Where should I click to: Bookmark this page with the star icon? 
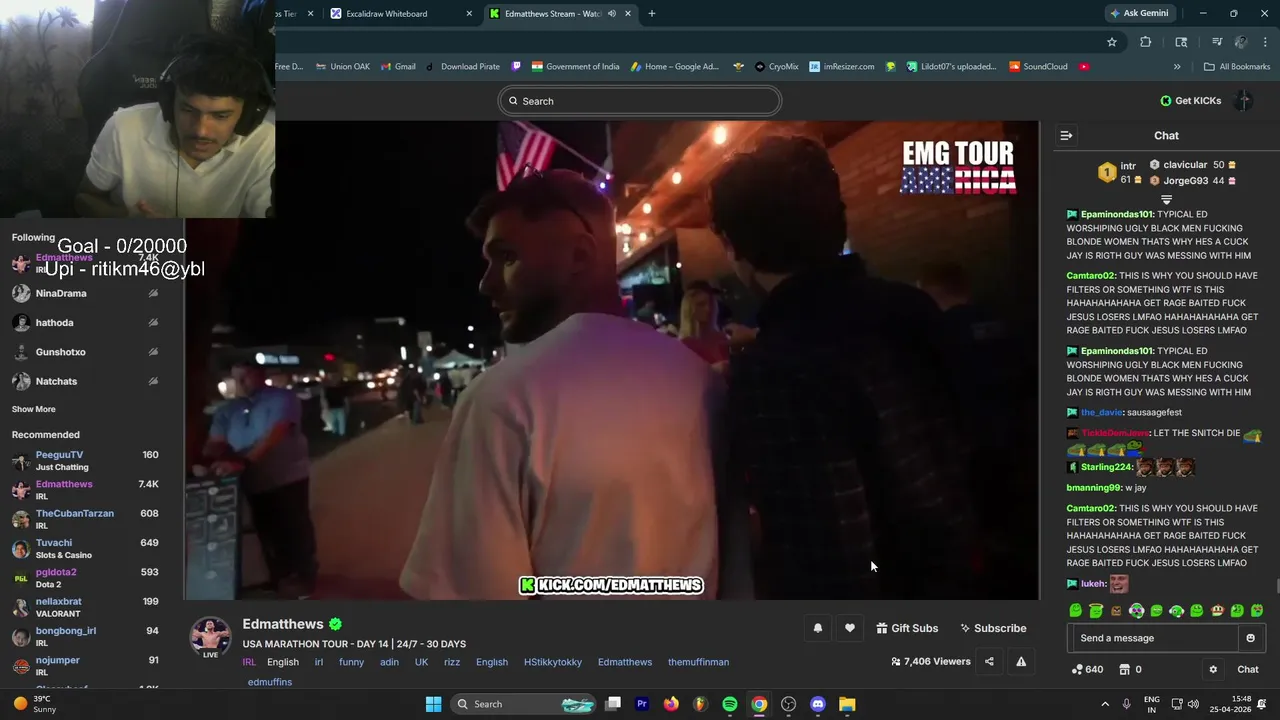click(x=1111, y=42)
